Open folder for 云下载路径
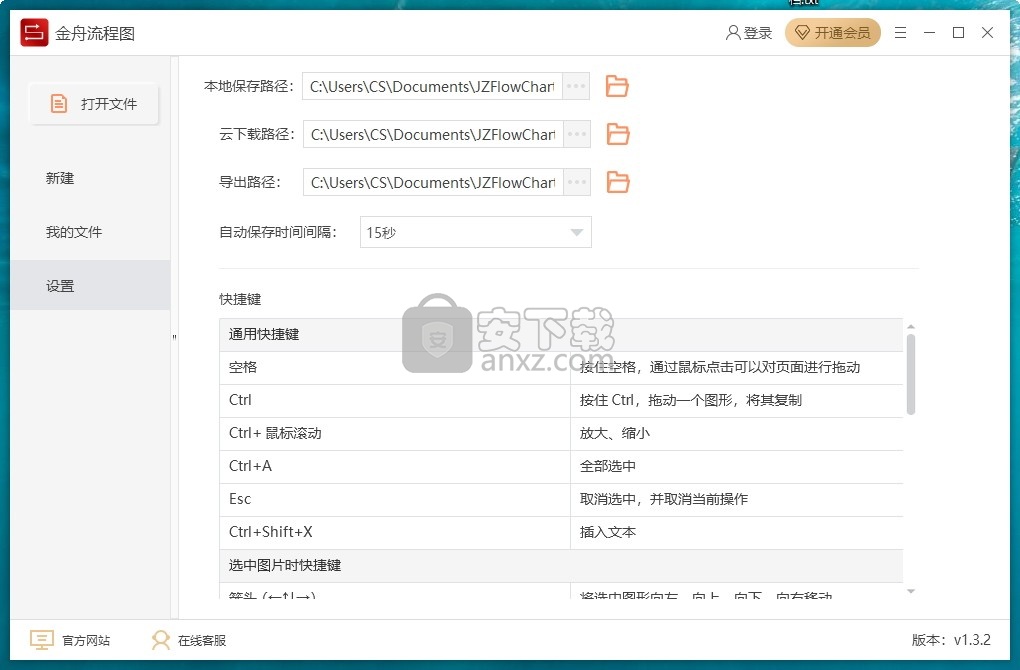The height and width of the screenshot is (670, 1020). click(x=617, y=134)
